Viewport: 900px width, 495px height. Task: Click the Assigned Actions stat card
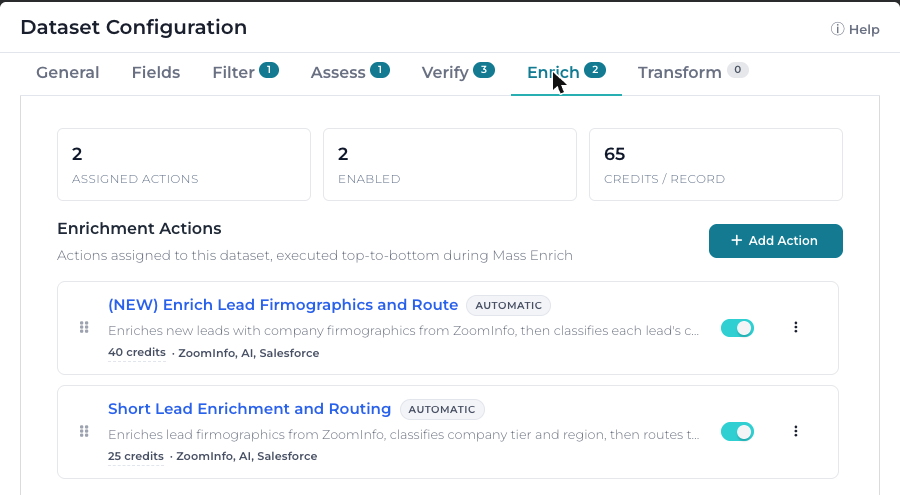184,164
